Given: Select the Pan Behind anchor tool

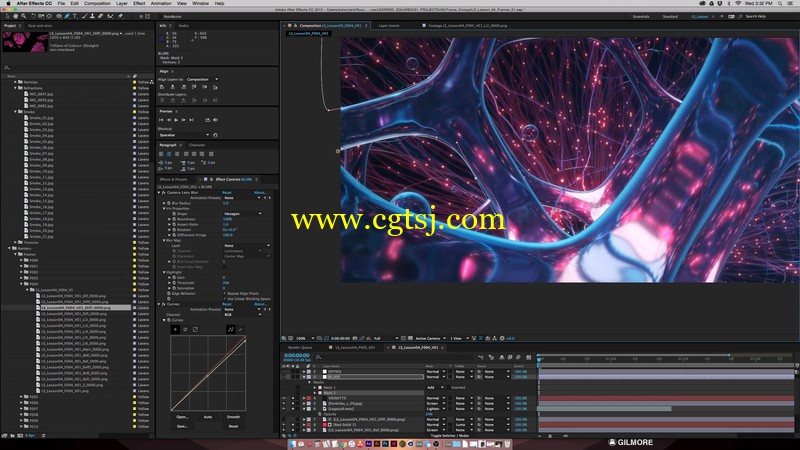Looking at the screenshot, I should (x=49, y=16).
